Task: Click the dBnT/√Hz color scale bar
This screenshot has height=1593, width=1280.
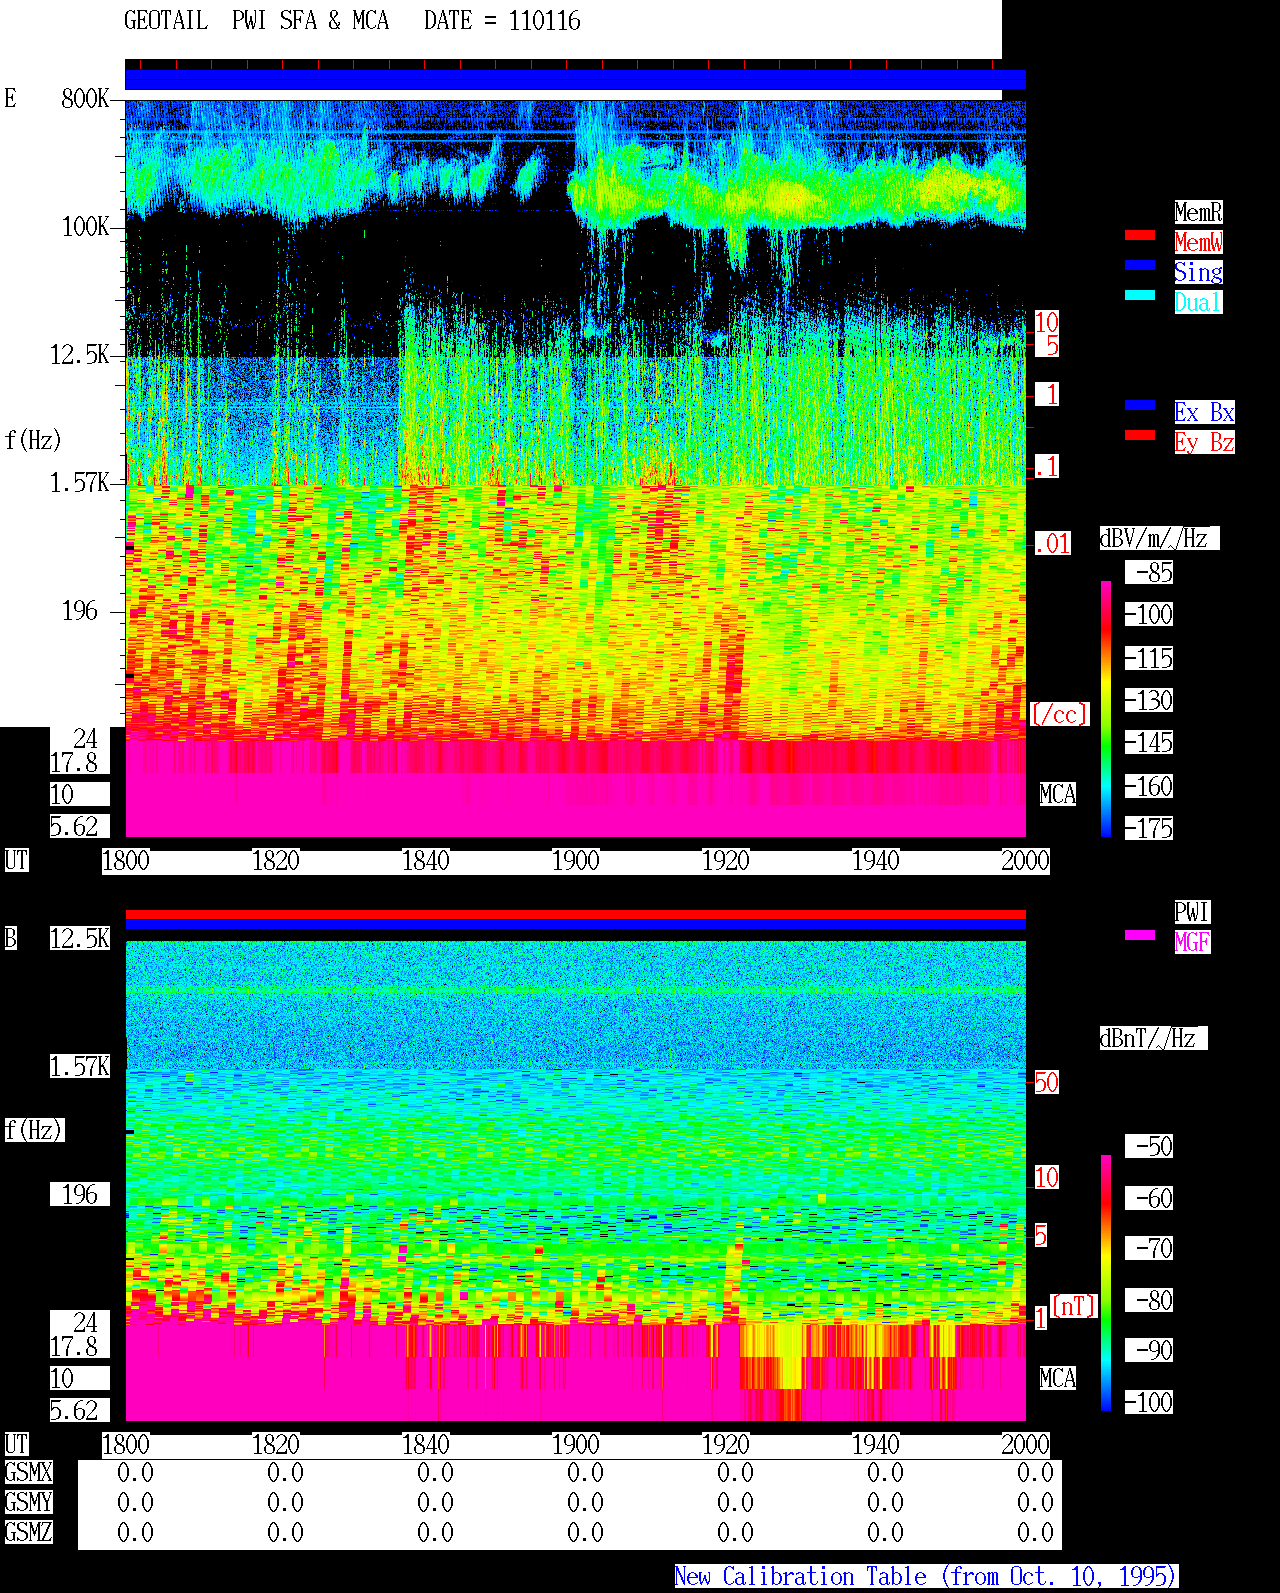Action: 1106,1283
